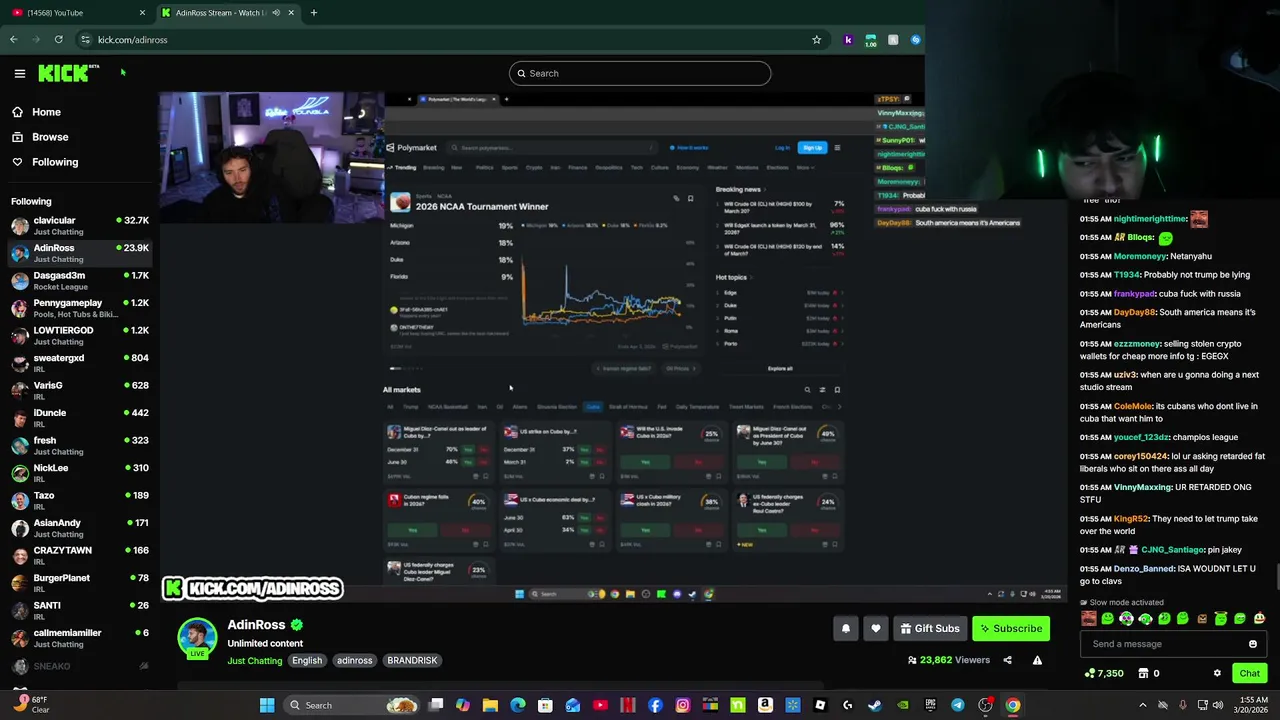Open Instagram from taskbar

[683, 705]
